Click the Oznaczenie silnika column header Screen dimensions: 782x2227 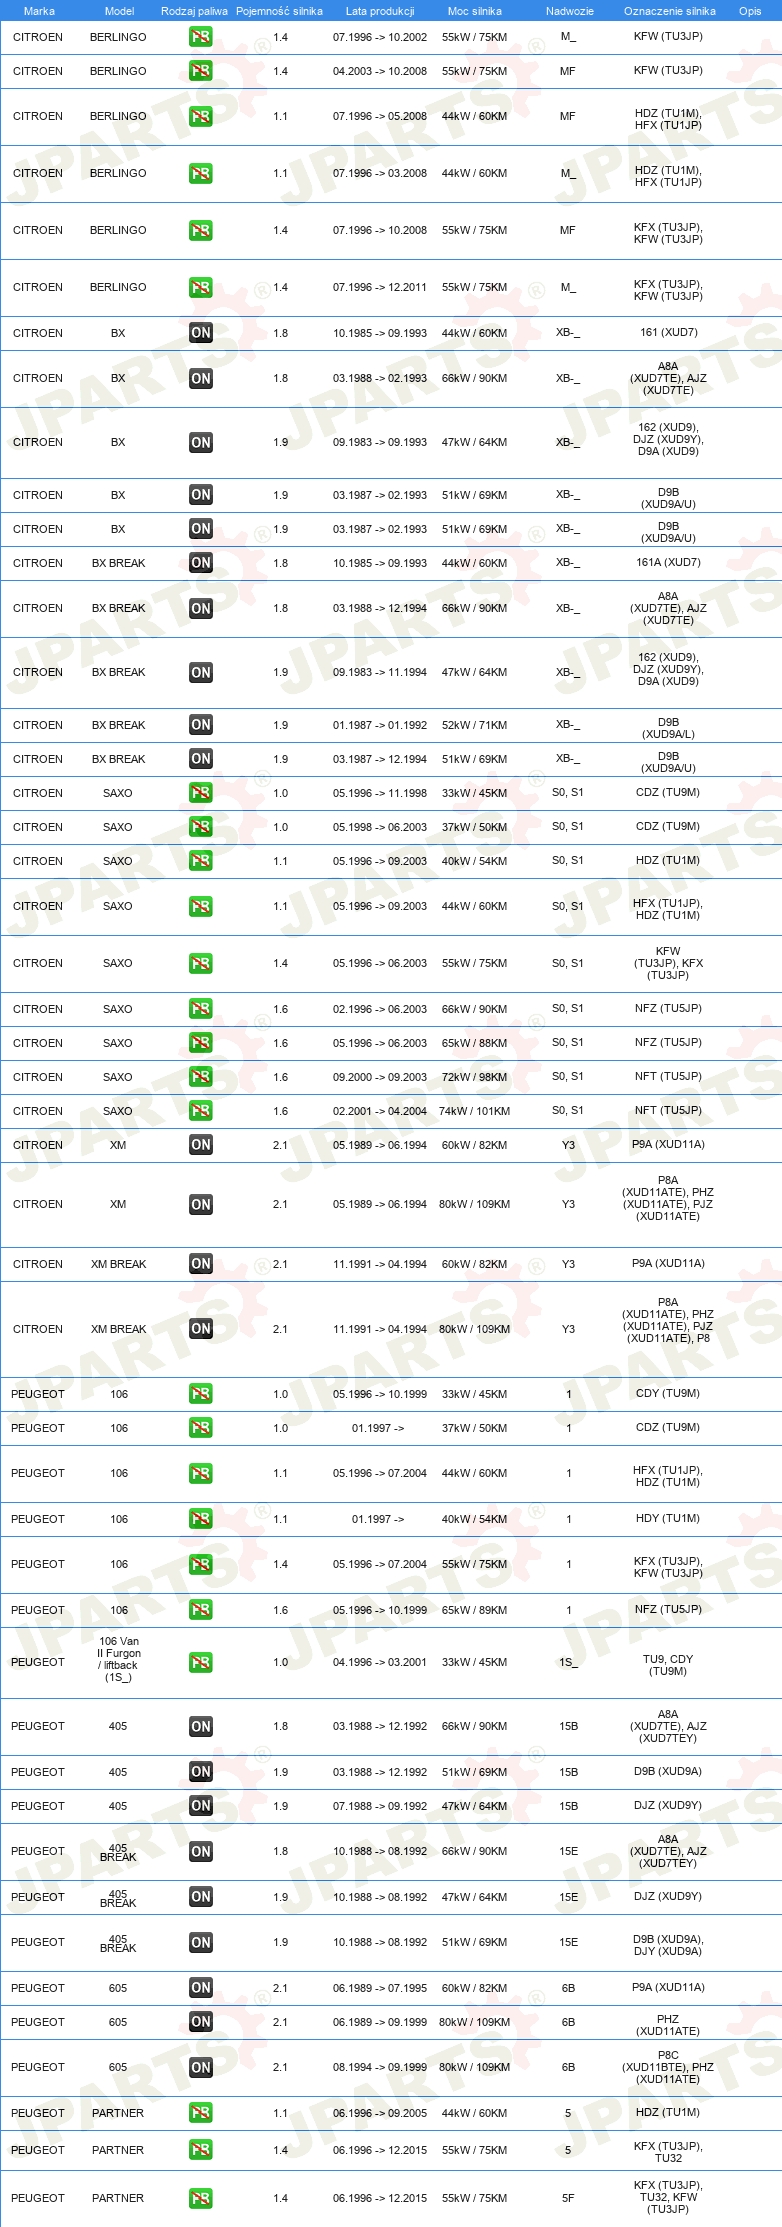tap(670, 11)
